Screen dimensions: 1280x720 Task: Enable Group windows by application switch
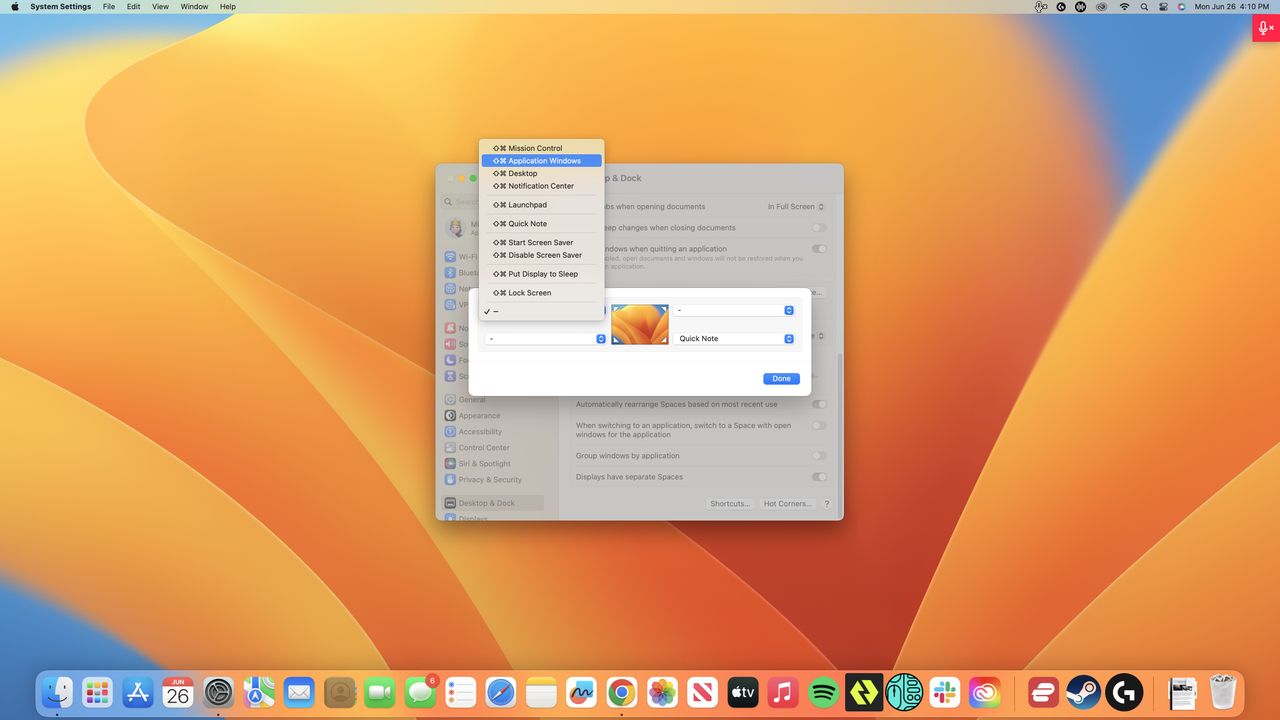(819, 455)
